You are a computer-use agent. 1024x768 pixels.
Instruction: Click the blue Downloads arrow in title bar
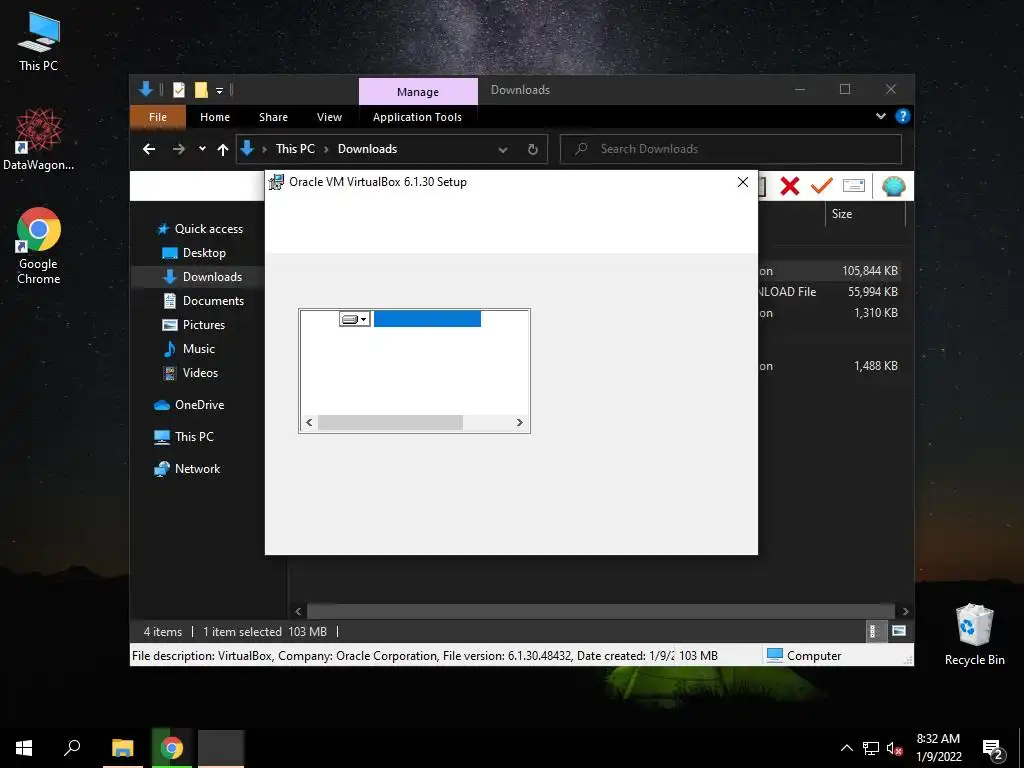(146, 89)
